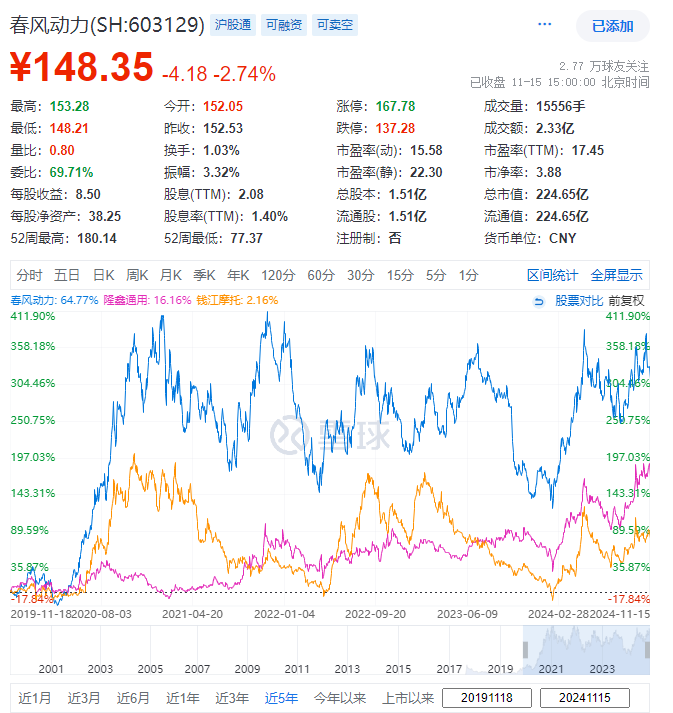
Task: Select the 日K chart tab
Action: pyautogui.click(x=104, y=275)
